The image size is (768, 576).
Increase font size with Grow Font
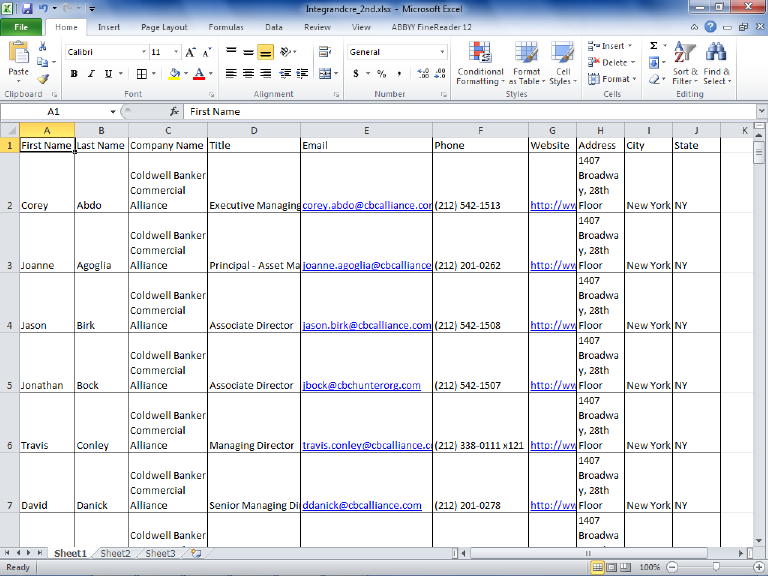click(190, 52)
